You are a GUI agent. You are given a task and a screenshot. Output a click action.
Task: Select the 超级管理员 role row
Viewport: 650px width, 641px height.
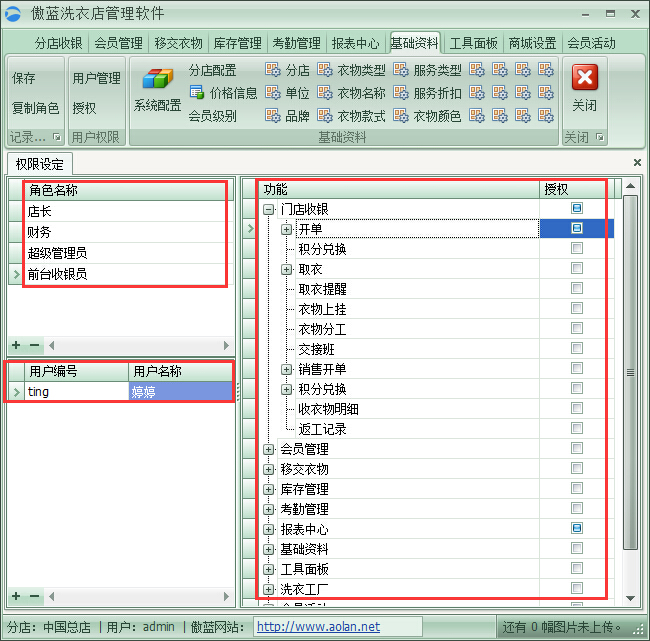coord(58,252)
